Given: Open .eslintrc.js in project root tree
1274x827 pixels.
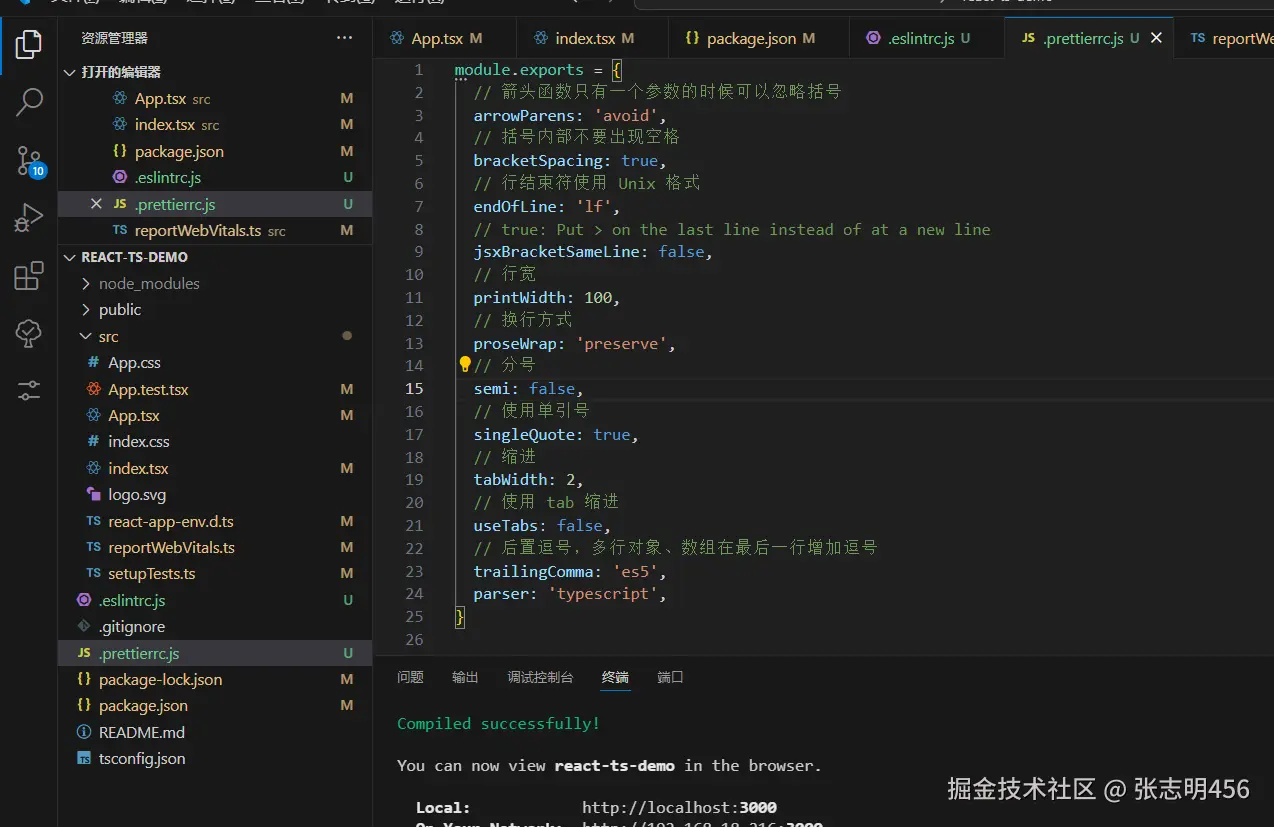Looking at the screenshot, I should point(215,600).
